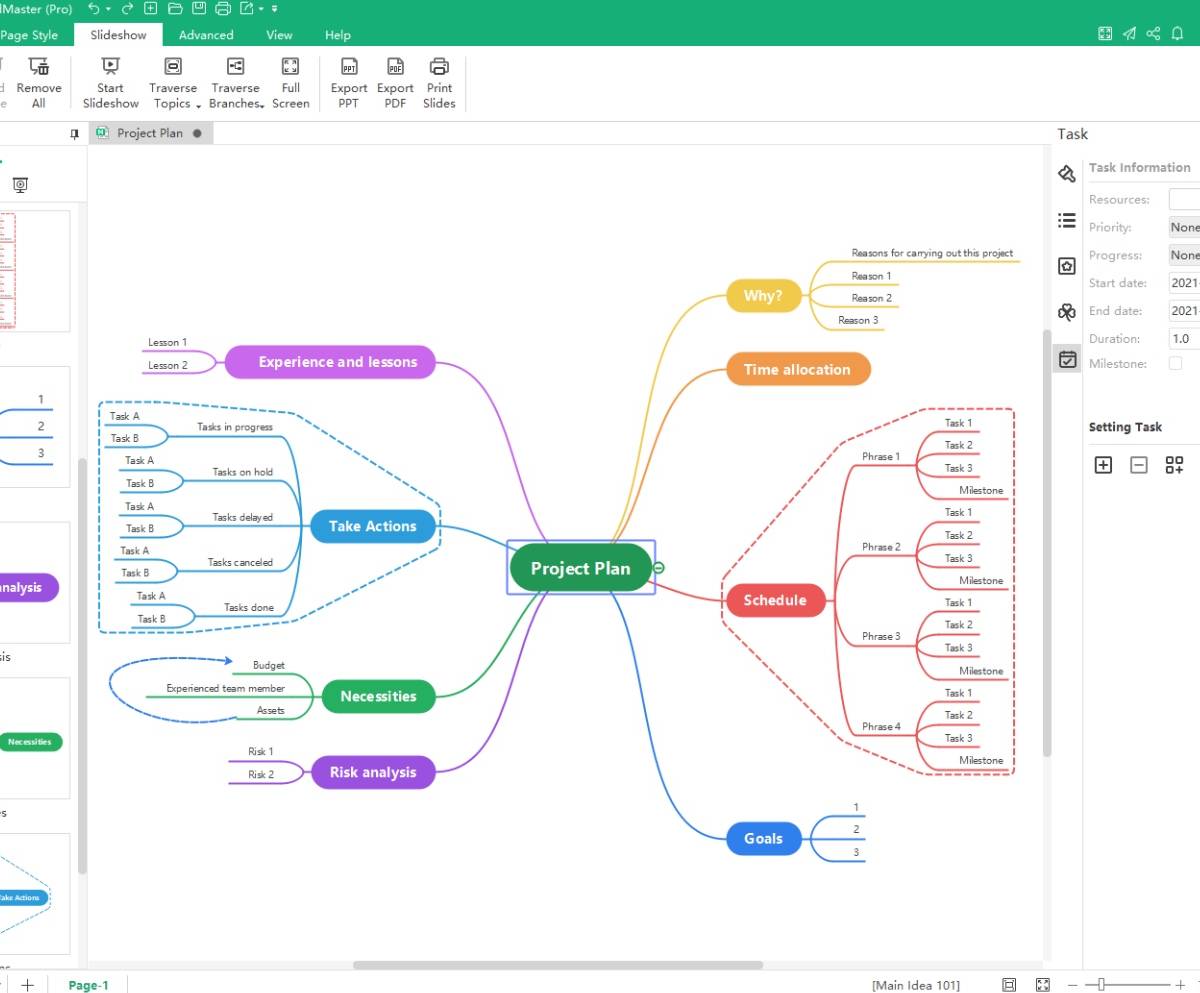Switch to the Advanced ribbon tab

tap(206, 35)
